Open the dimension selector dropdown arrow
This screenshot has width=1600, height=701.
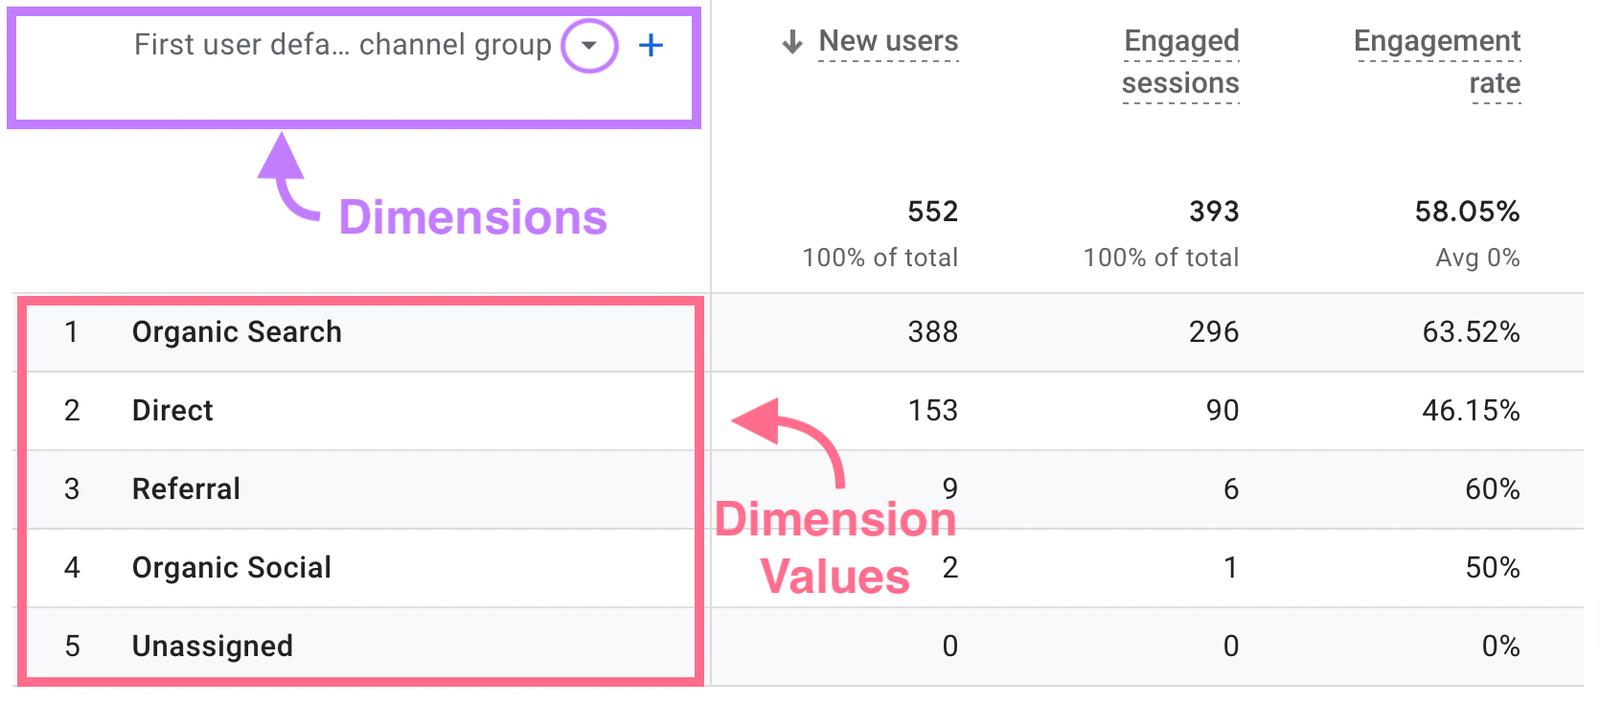coord(589,45)
